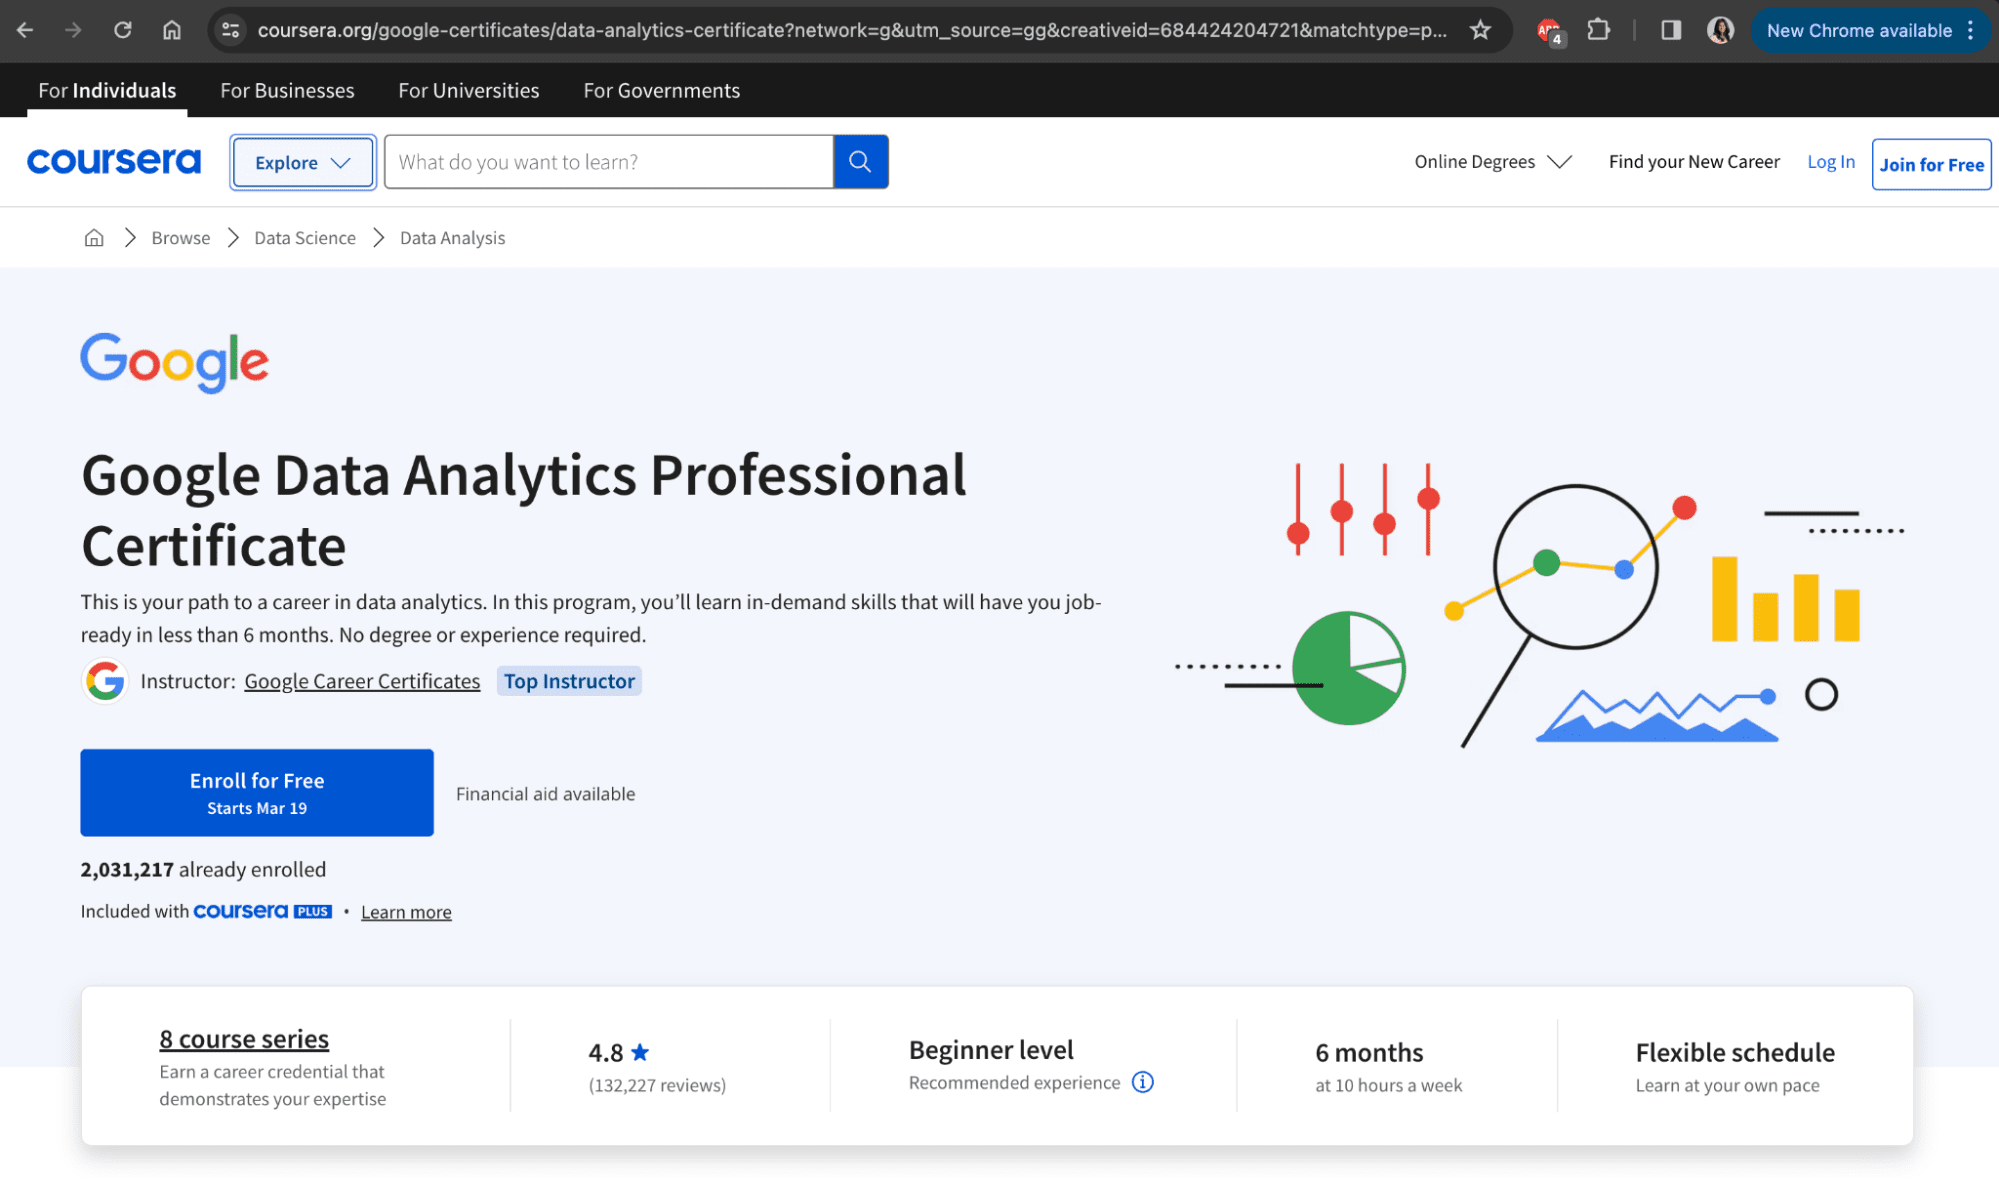Click 'Learn at your own pace' text
The image size is (1999, 1180).
click(1727, 1085)
